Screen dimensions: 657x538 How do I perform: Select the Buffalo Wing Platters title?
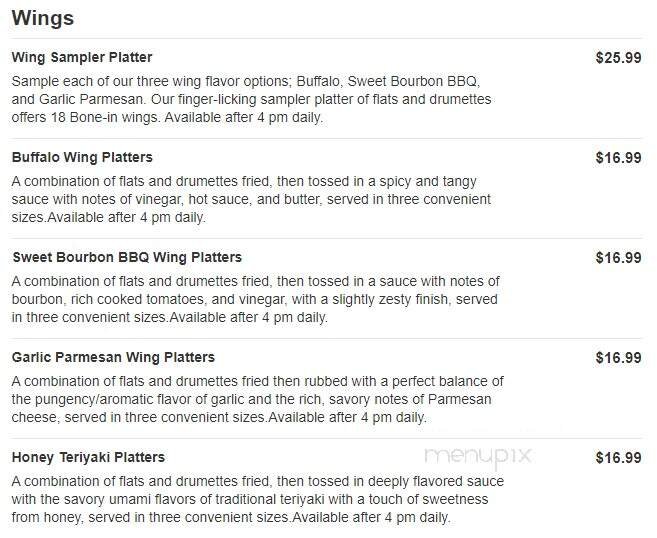point(82,157)
